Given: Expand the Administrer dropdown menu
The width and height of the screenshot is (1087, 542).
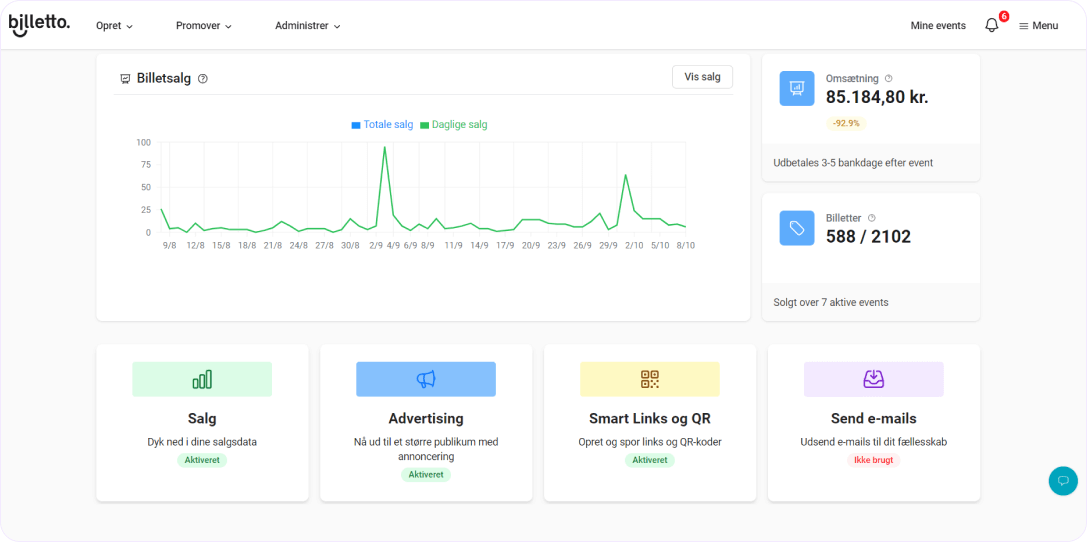Looking at the screenshot, I should coord(307,26).
